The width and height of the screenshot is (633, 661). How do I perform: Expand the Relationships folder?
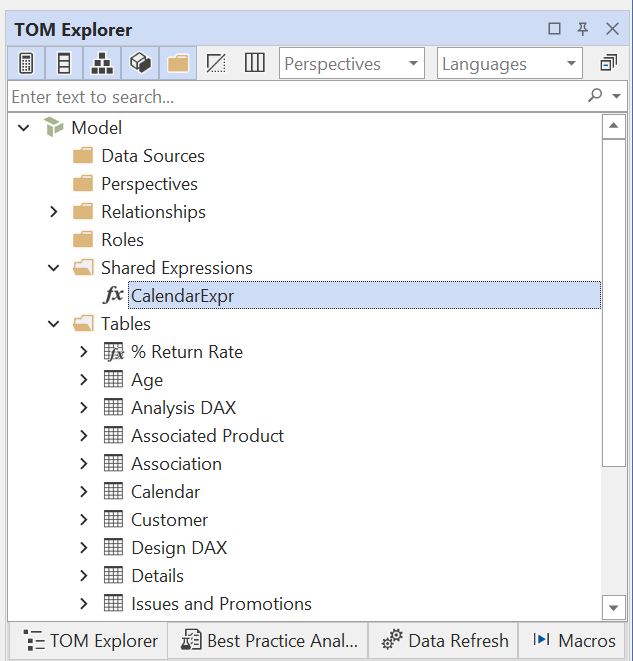tap(54, 212)
